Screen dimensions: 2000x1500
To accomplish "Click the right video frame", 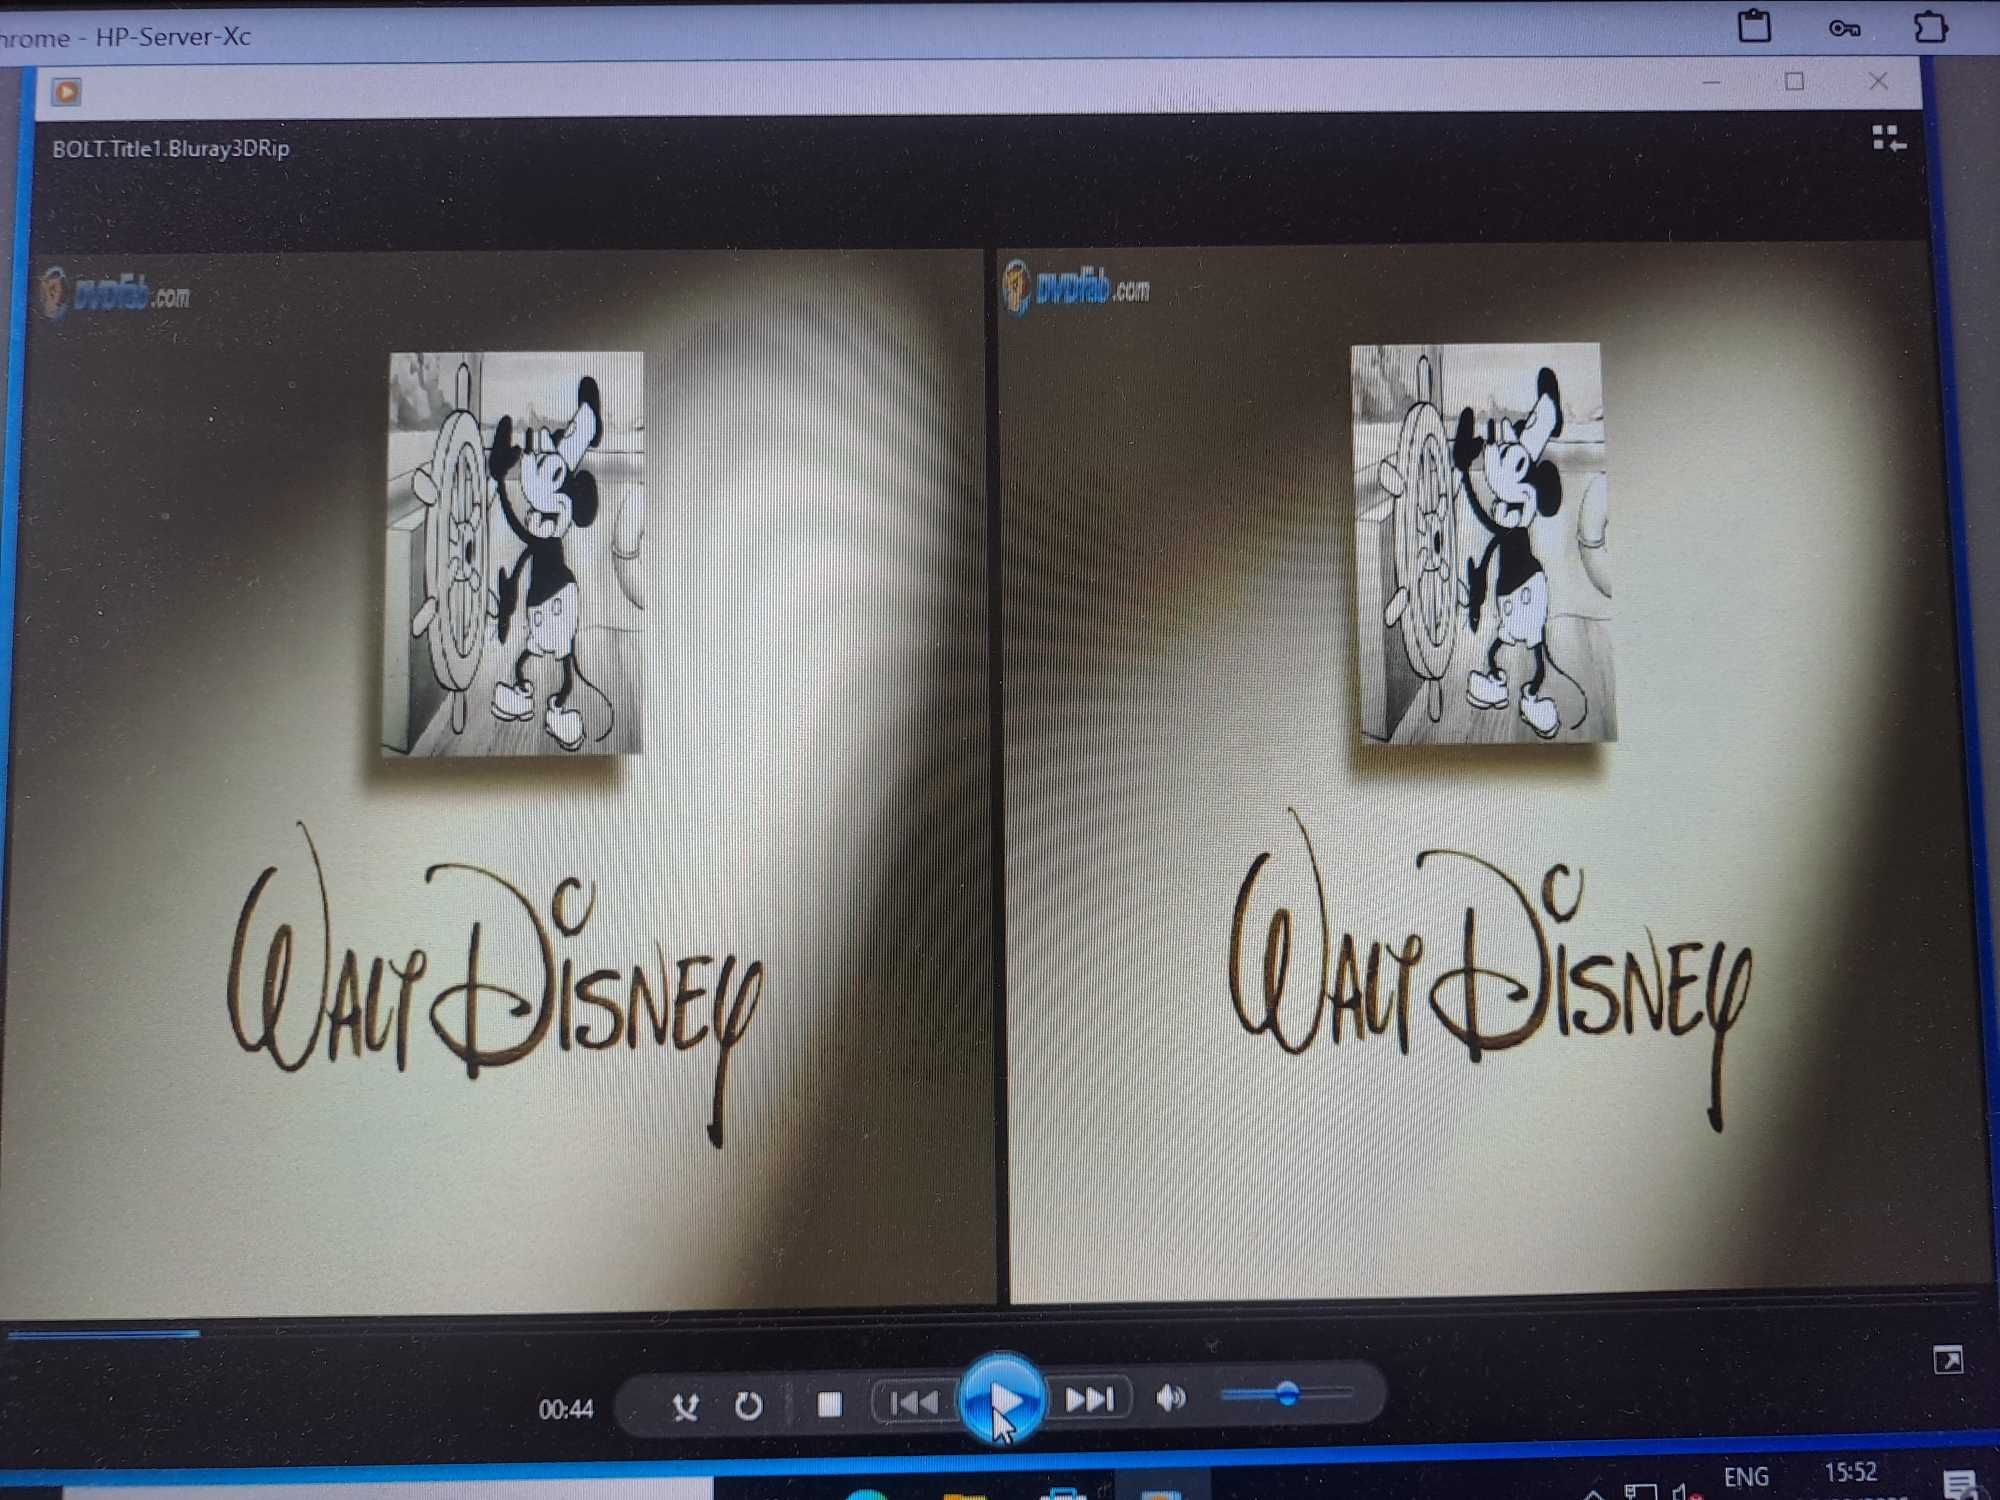I will (1495, 770).
